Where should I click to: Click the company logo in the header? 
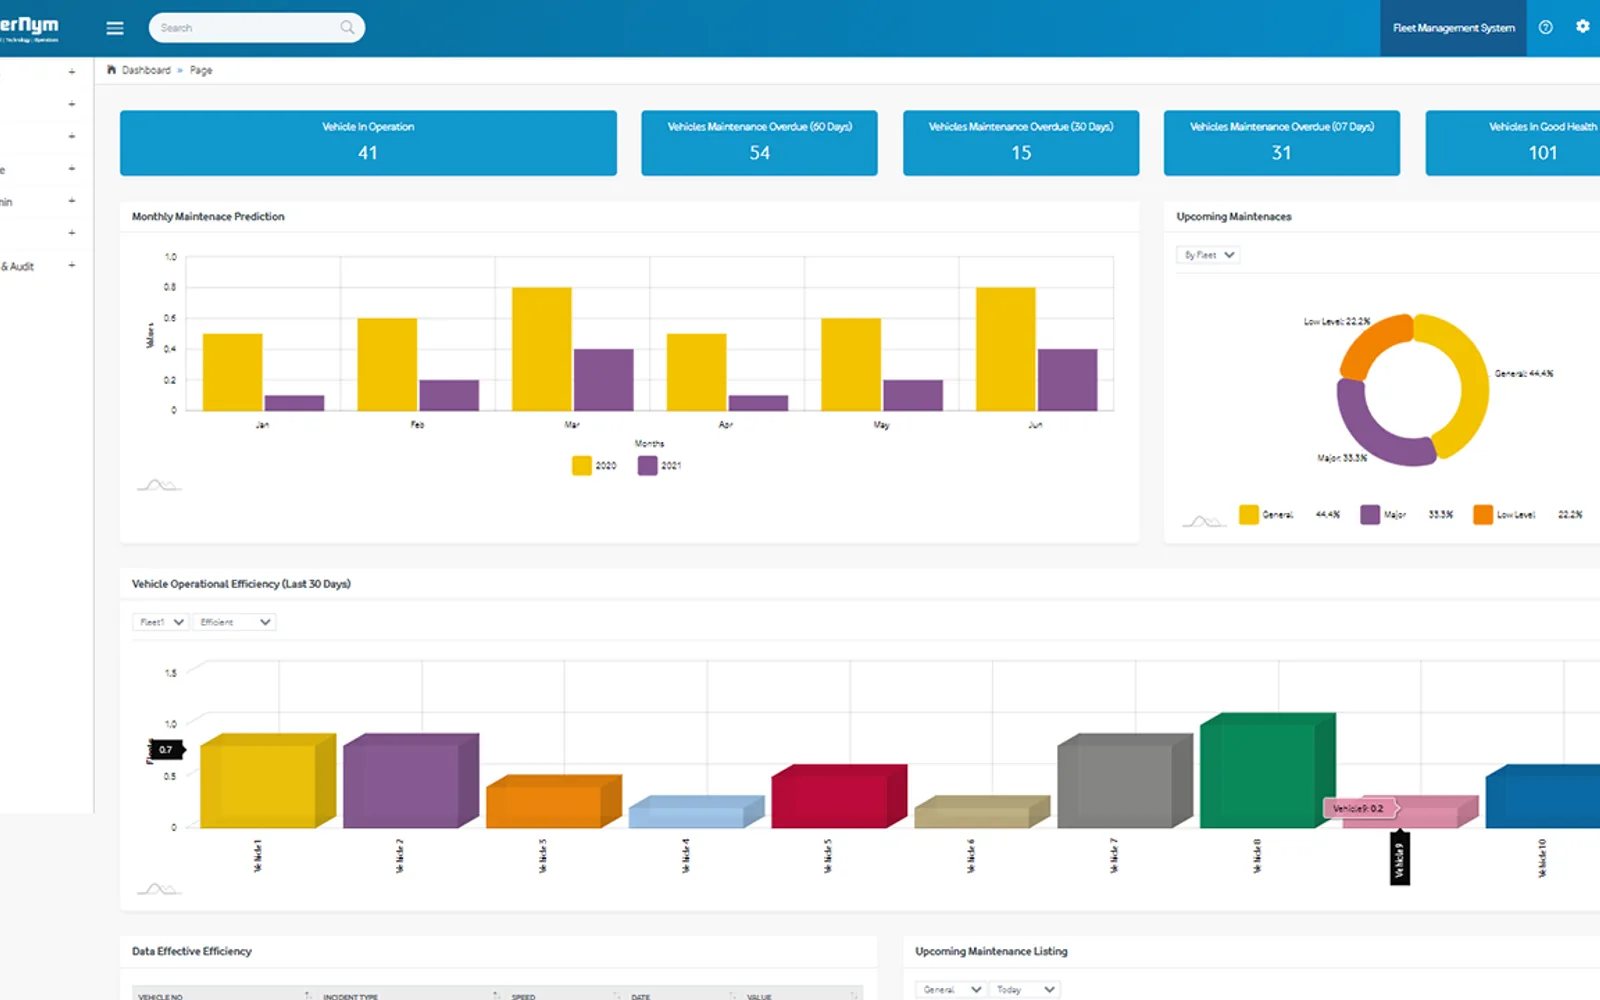tap(29, 28)
